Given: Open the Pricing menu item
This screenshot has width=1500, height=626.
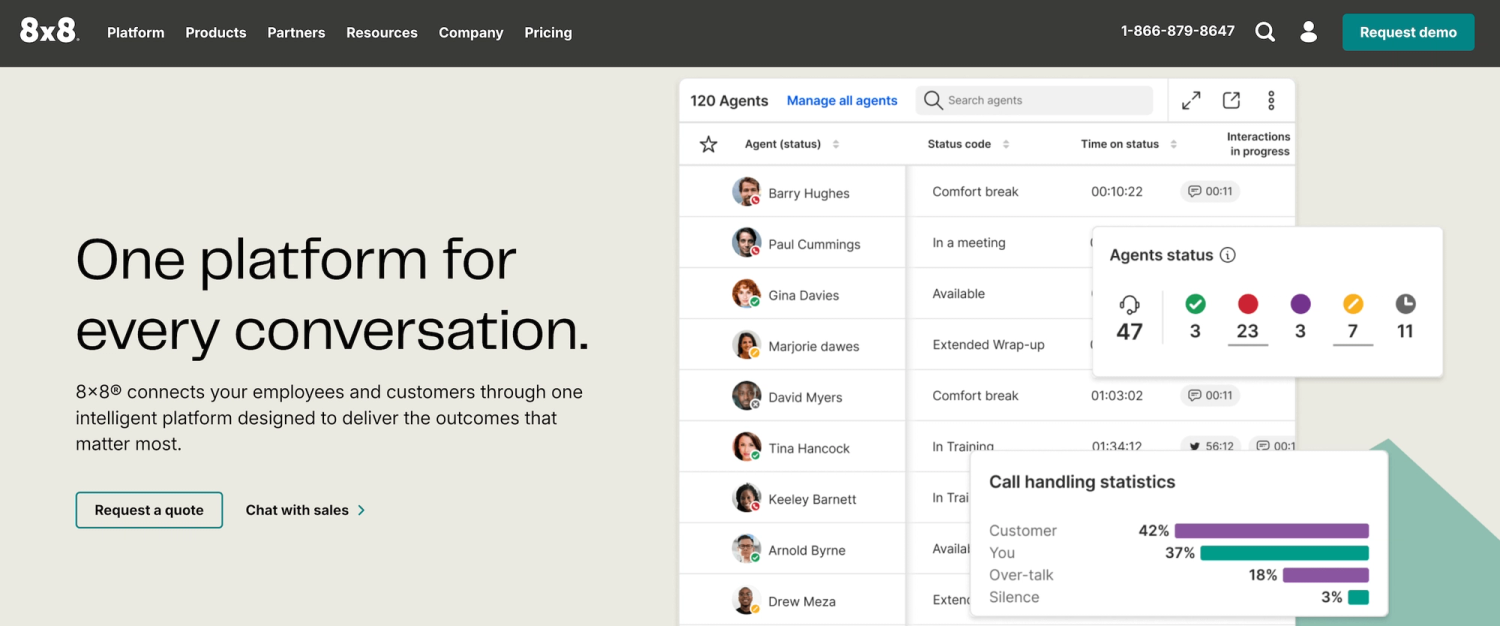Looking at the screenshot, I should click(548, 32).
